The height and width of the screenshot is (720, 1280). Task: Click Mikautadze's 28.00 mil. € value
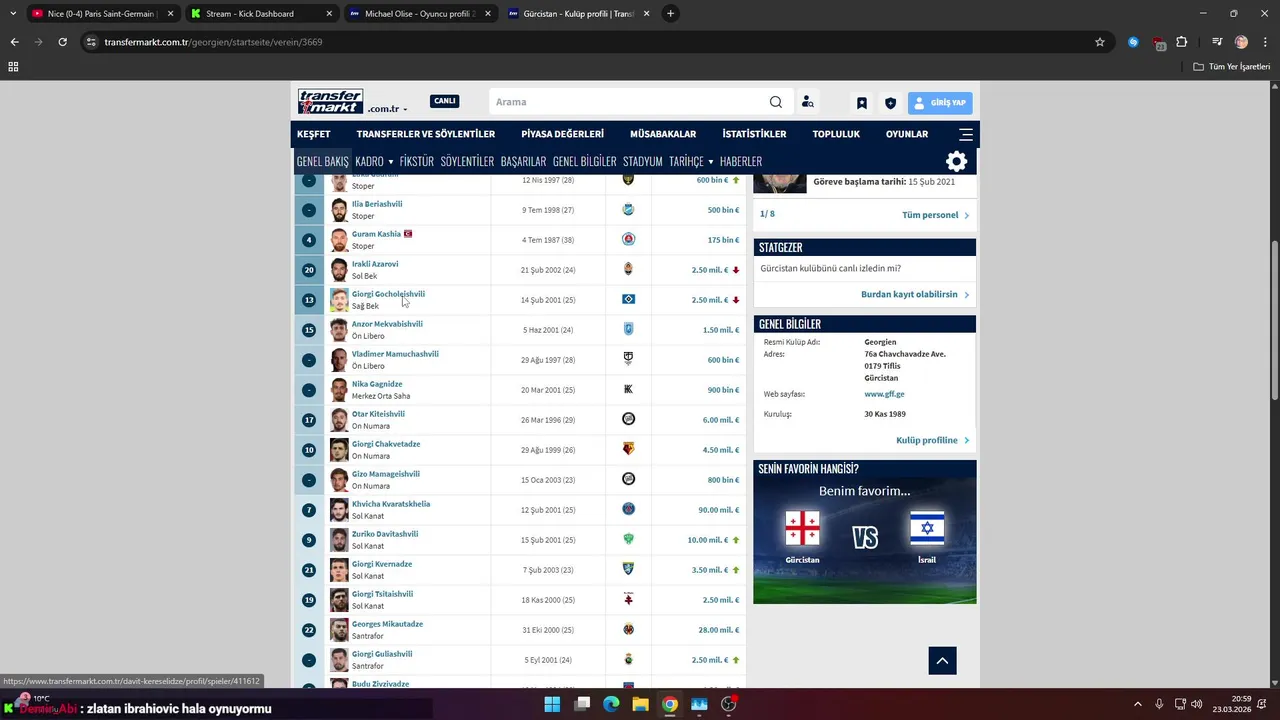click(x=720, y=630)
